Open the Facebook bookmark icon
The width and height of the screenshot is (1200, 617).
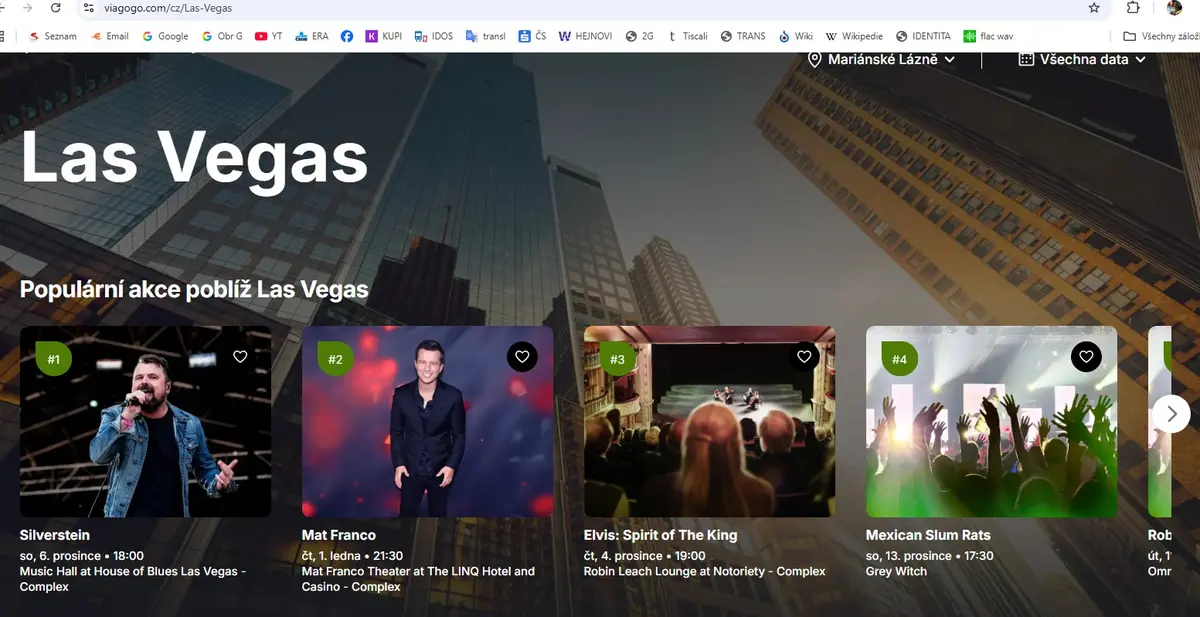coord(346,36)
